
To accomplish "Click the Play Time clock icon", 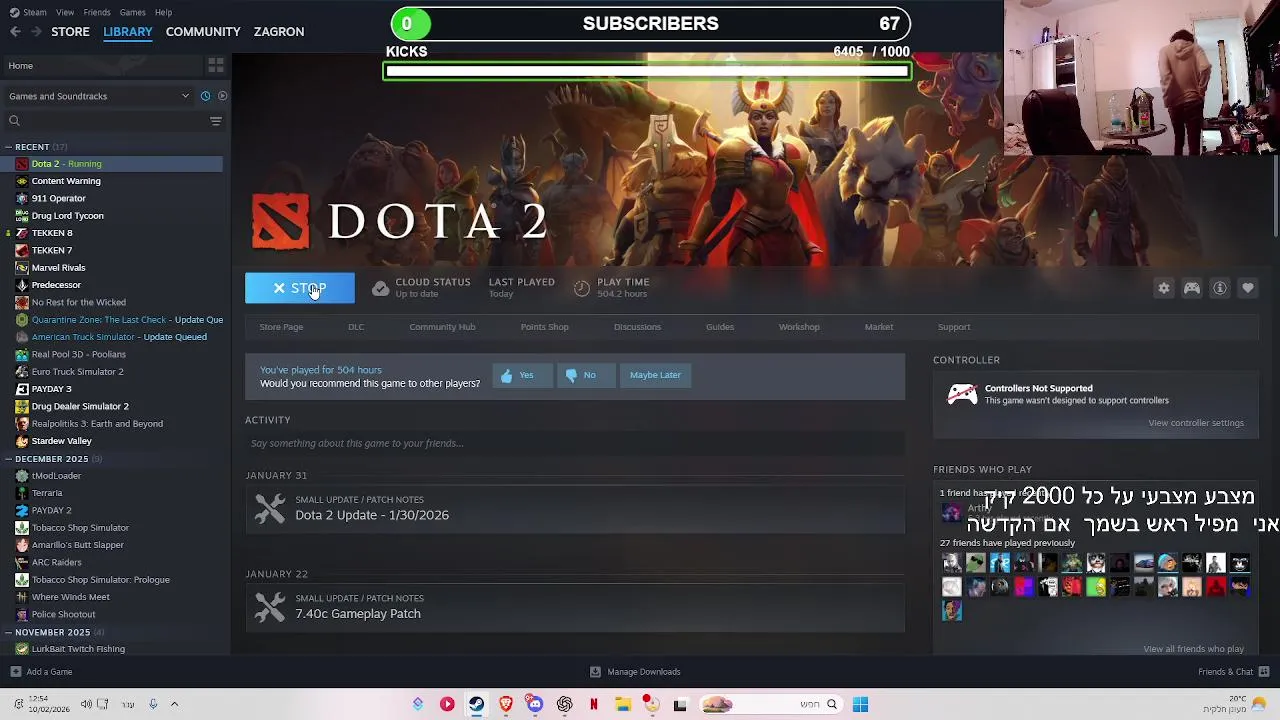I will [x=582, y=288].
